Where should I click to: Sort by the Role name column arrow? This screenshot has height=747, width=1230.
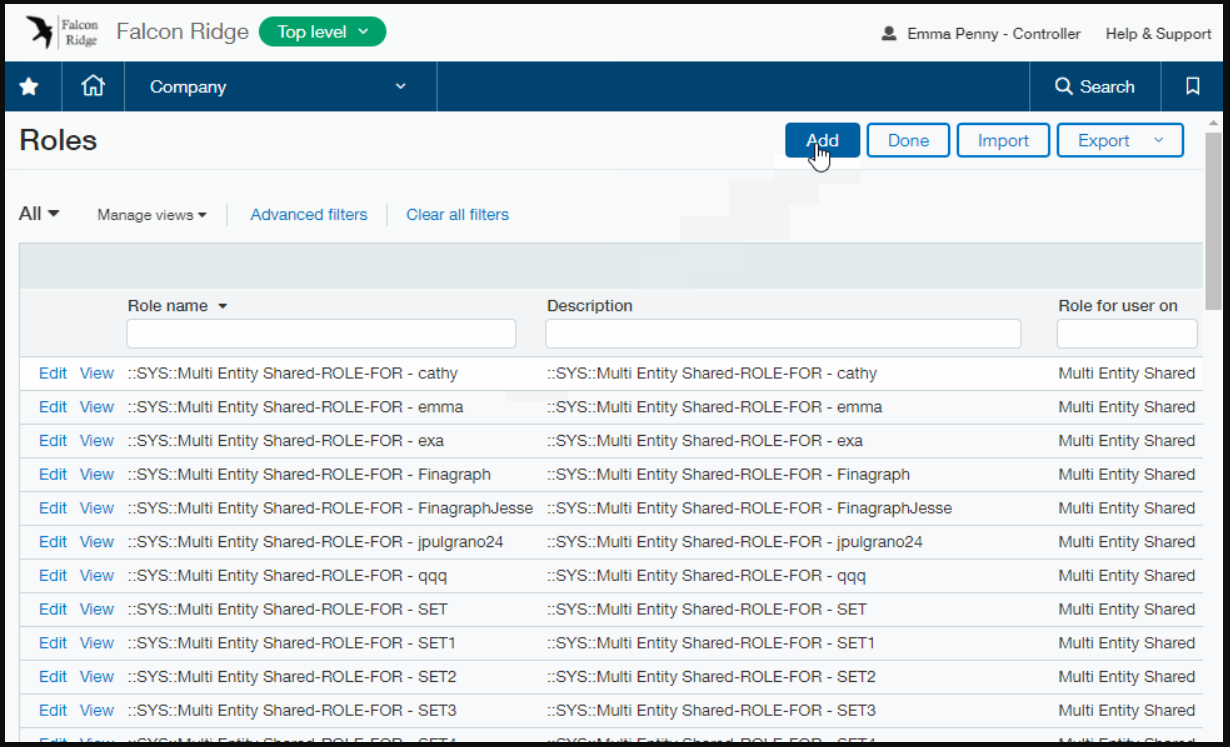tap(222, 307)
